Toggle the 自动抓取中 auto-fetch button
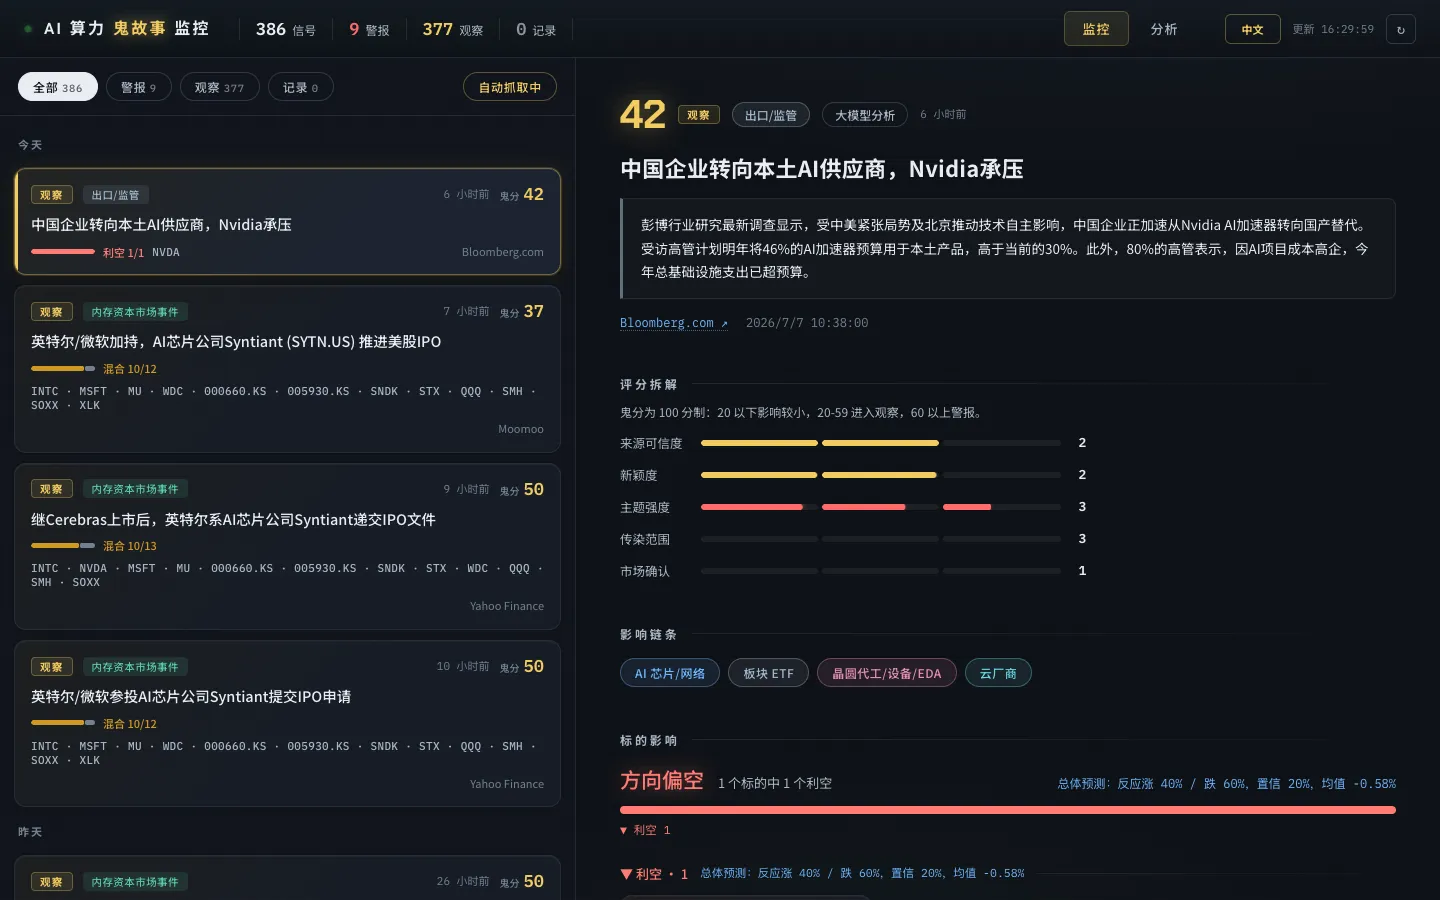 coord(510,87)
